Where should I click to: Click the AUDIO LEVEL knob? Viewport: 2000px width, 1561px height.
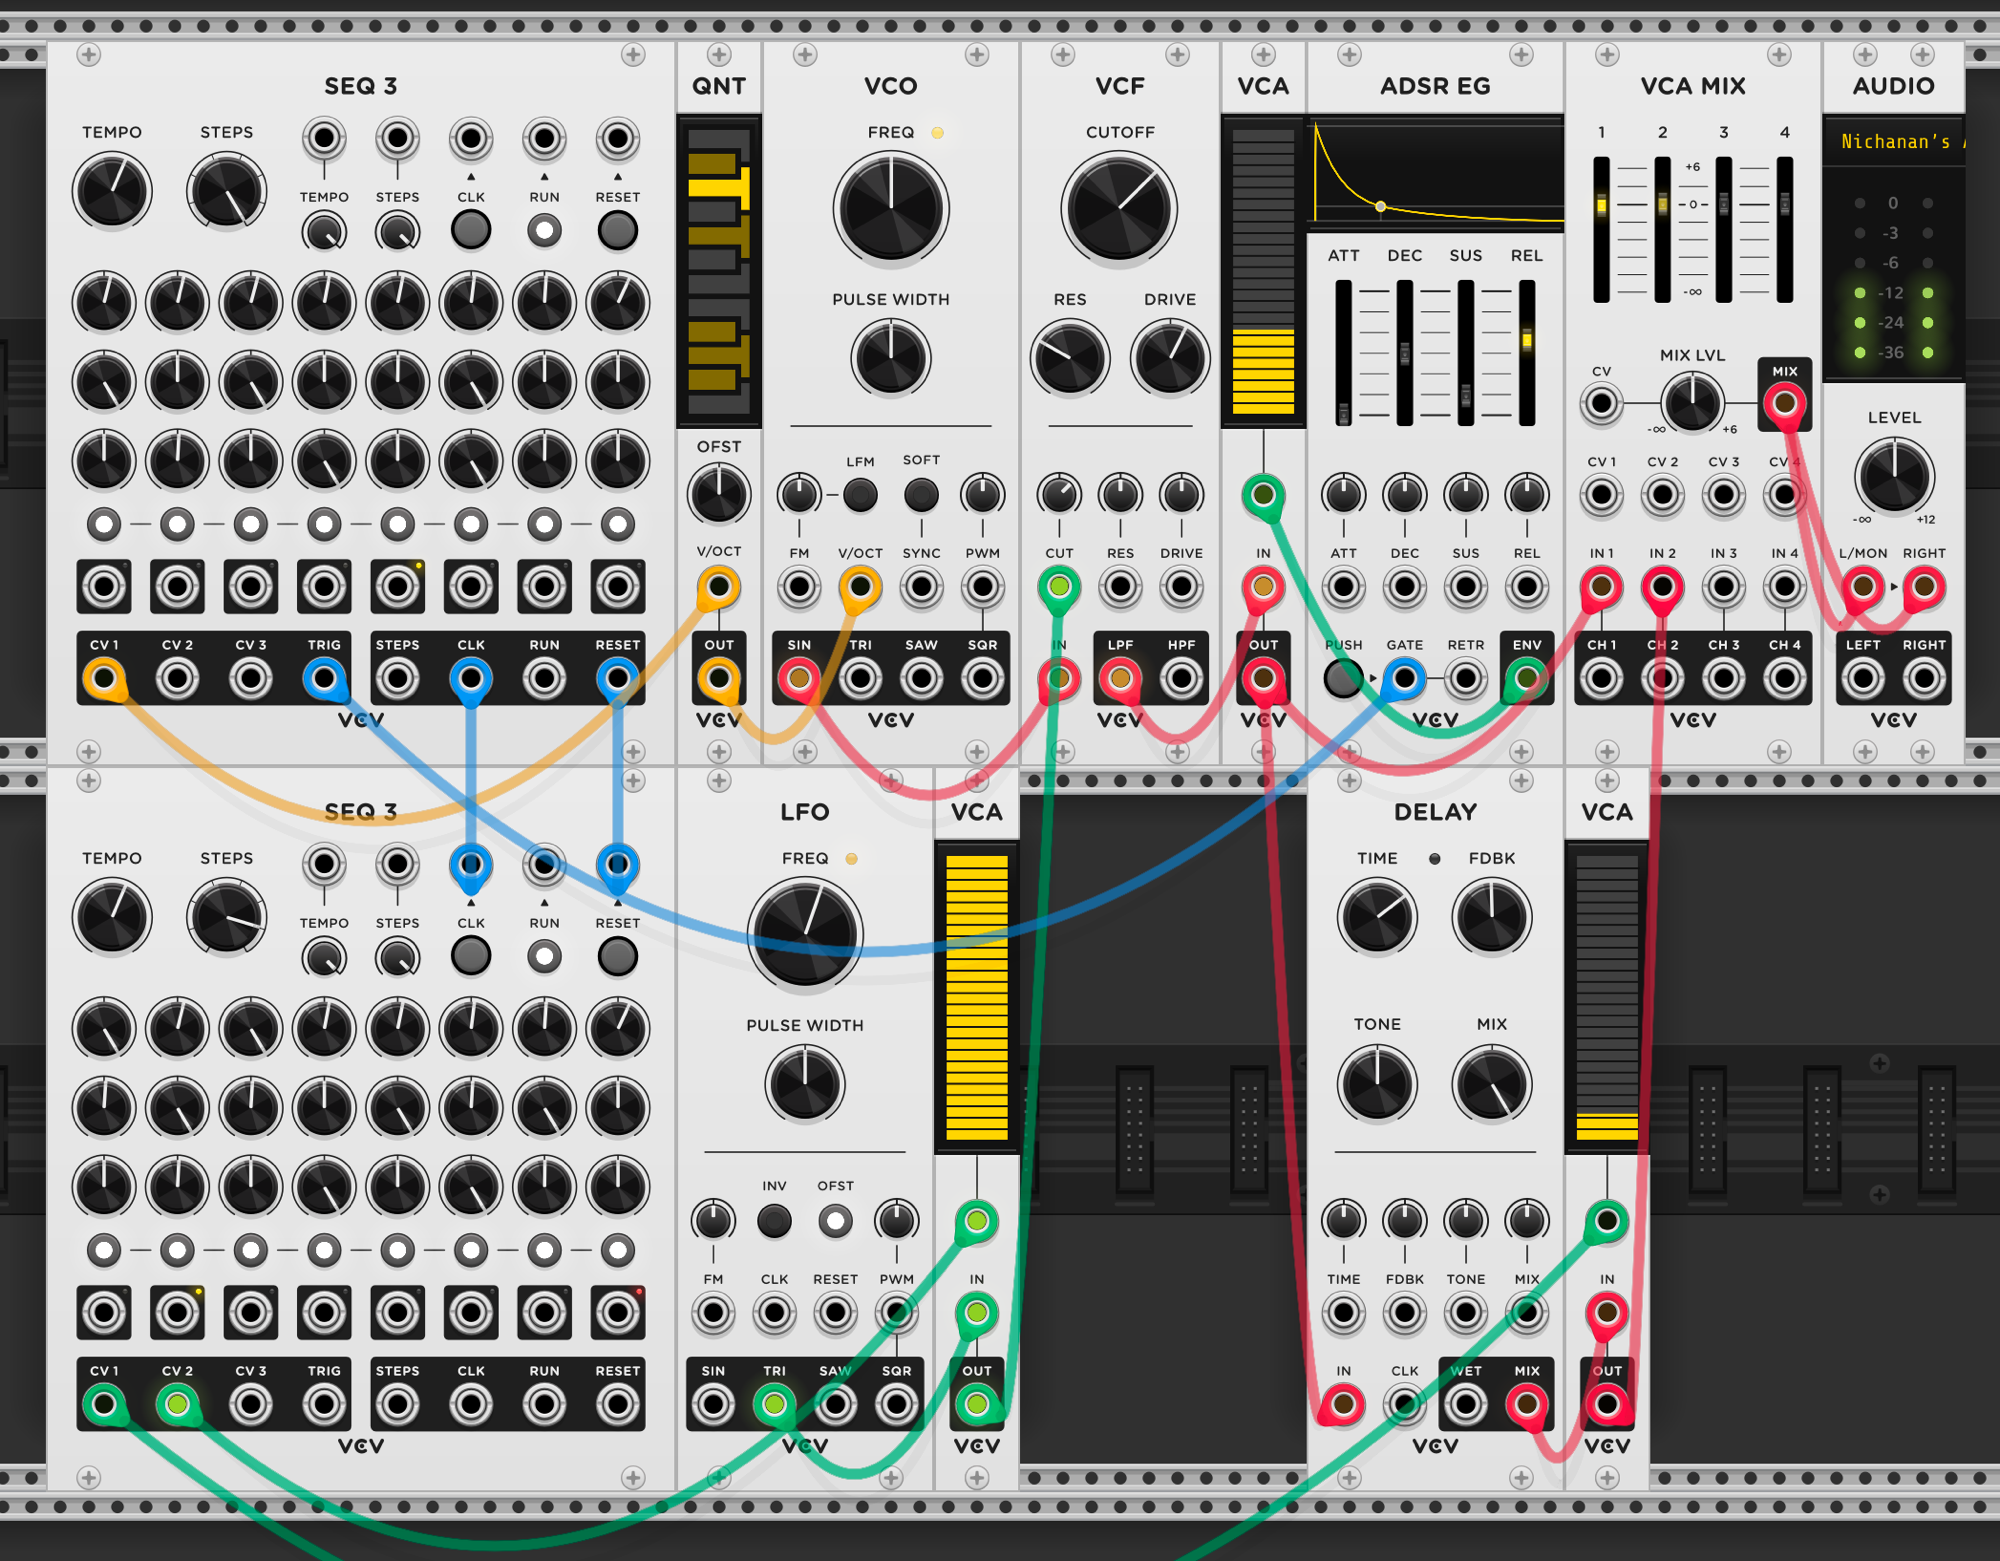(x=1893, y=476)
